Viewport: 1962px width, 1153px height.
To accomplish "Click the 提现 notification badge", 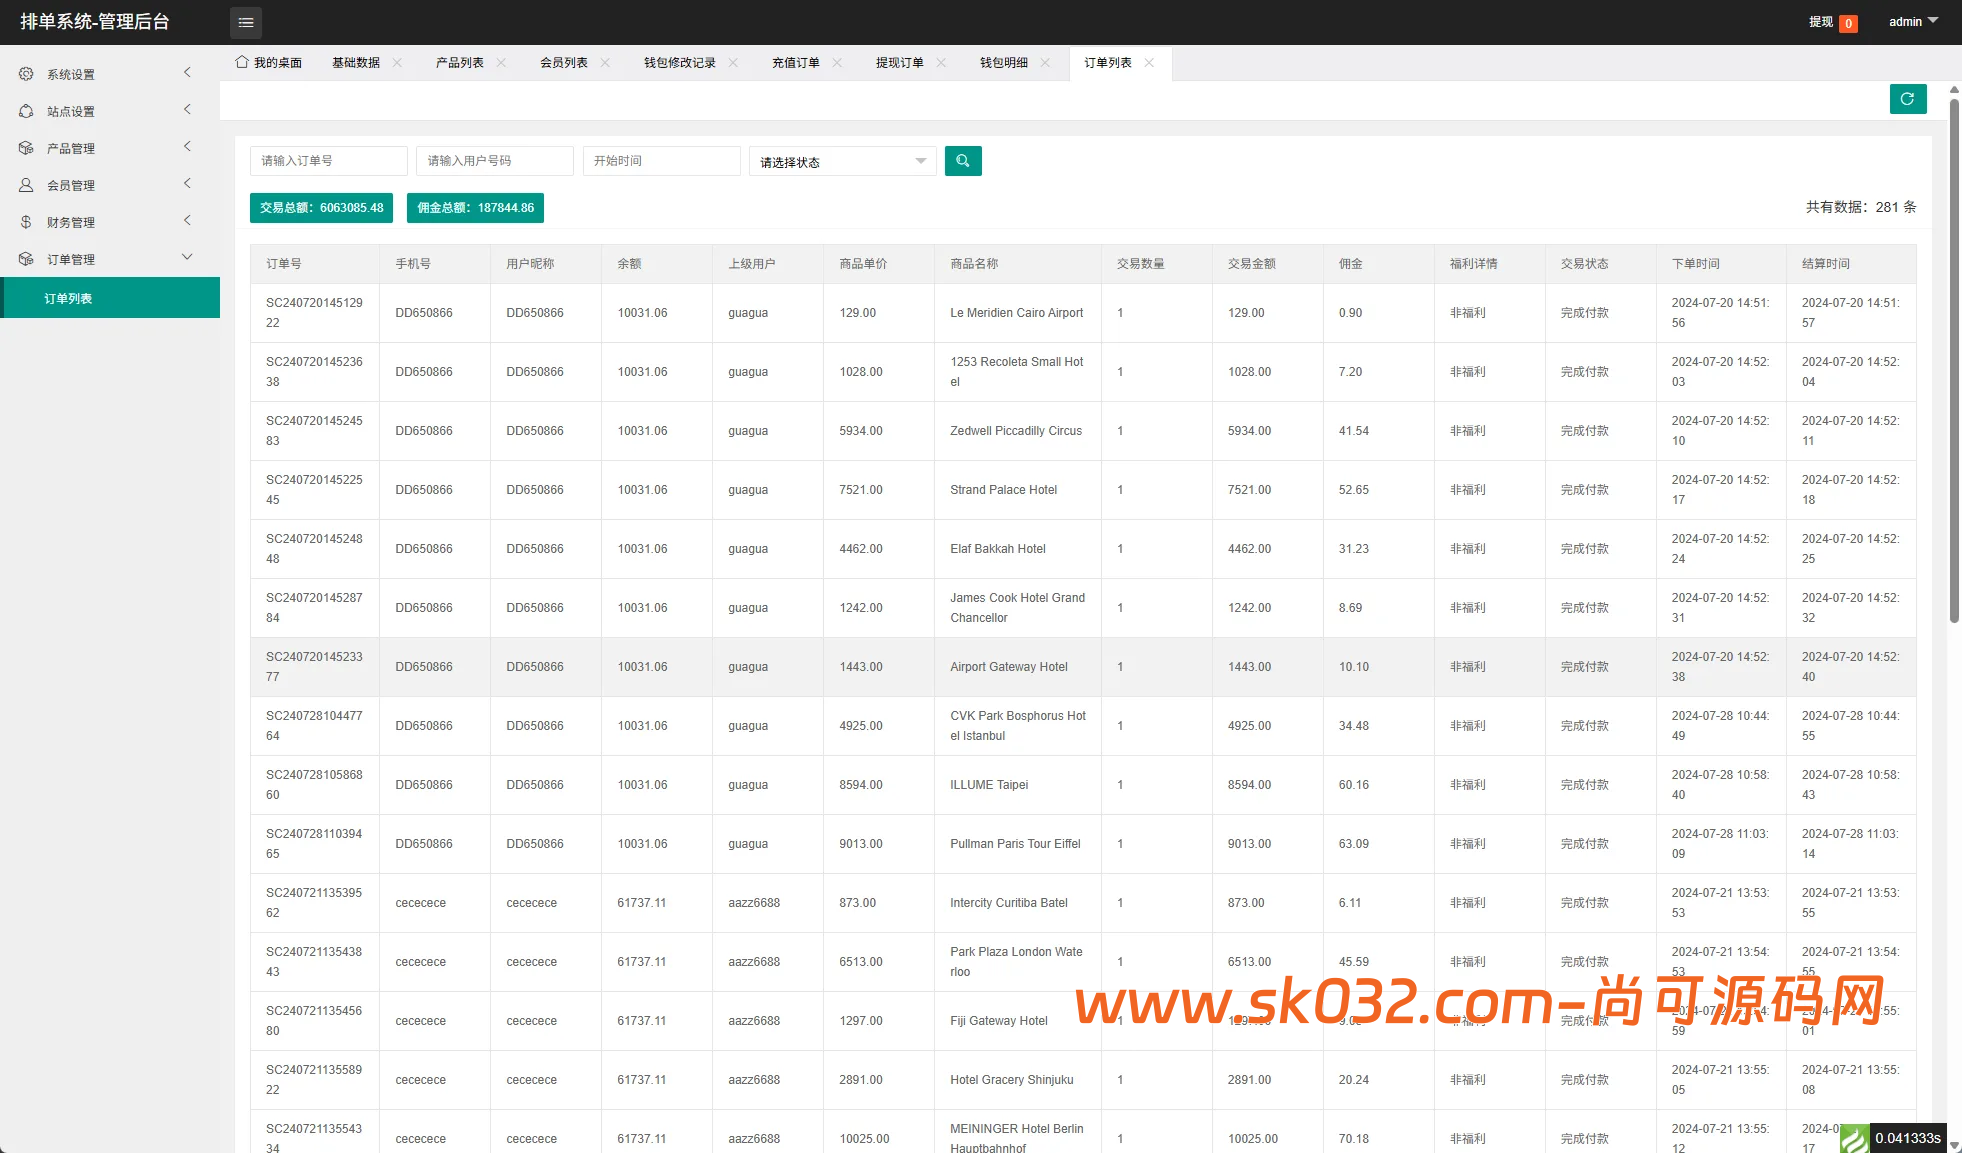I will point(1847,23).
